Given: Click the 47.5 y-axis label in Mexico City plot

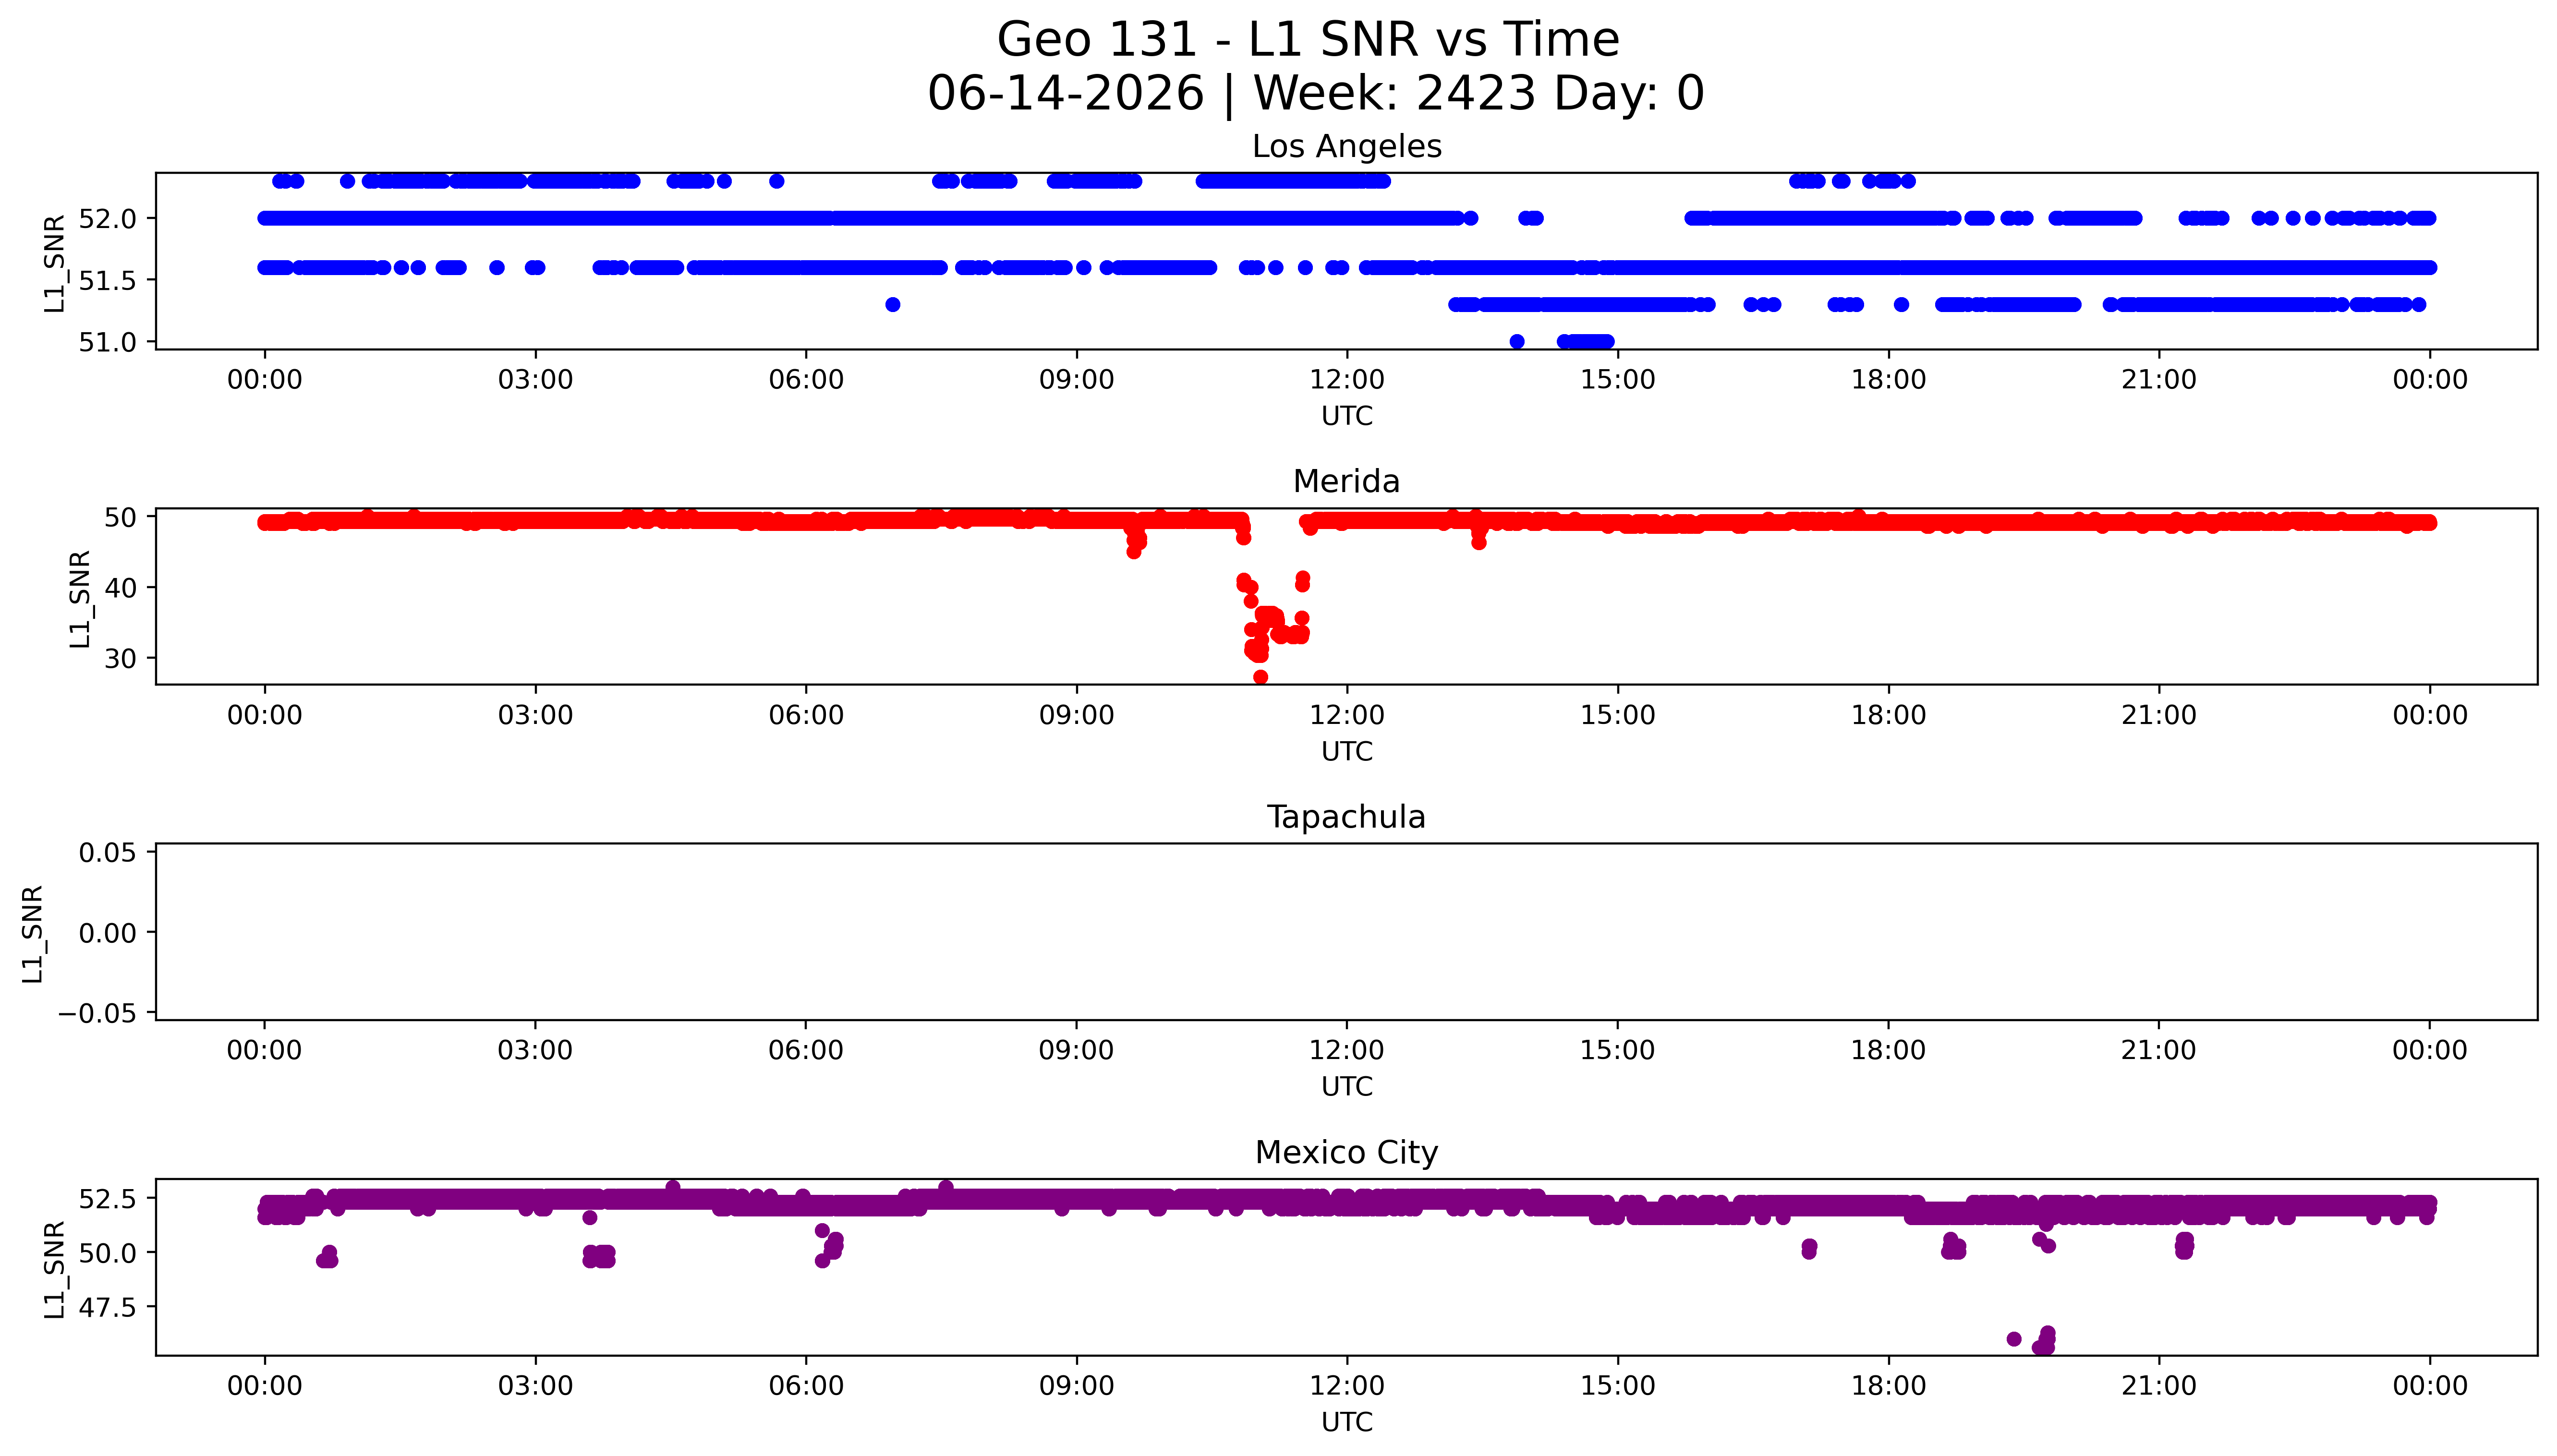Looking at the screenshot, I should (x=106, y=1307).
